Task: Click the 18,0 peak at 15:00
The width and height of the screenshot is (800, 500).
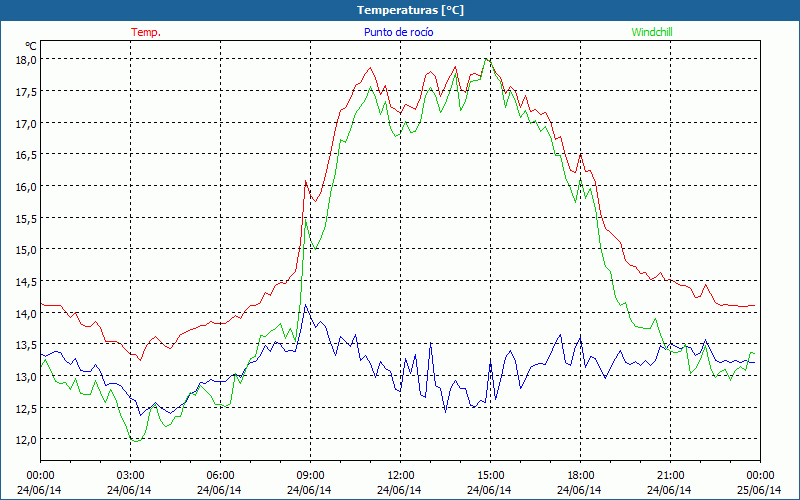Action: (x=487, y=59)
